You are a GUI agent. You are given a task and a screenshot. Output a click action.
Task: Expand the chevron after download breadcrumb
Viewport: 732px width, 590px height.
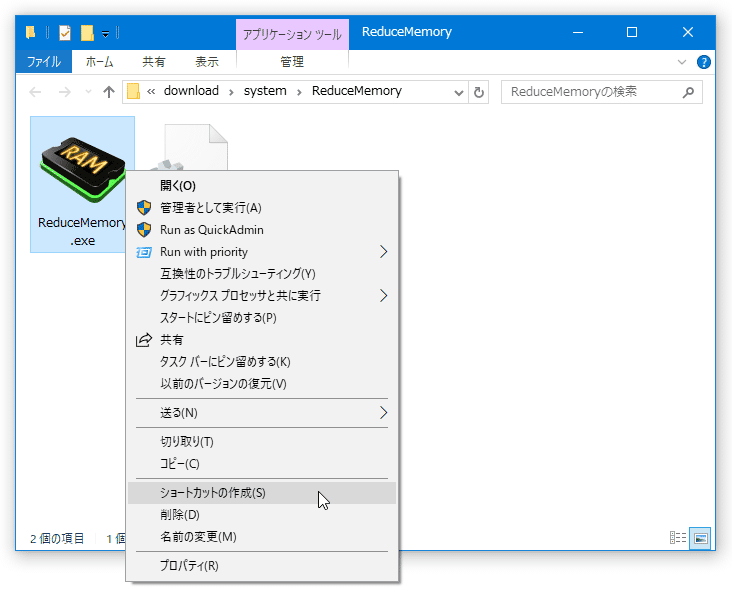(x=231, y=92)
